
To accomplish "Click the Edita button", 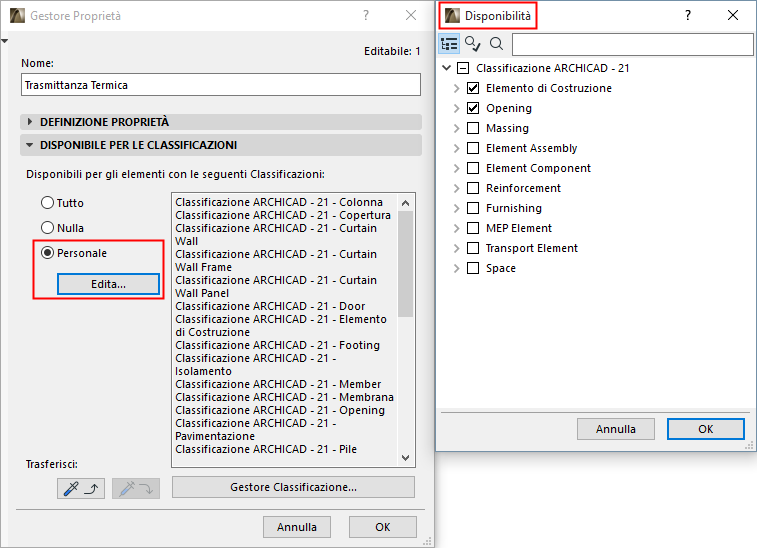I will pos(108,284).
